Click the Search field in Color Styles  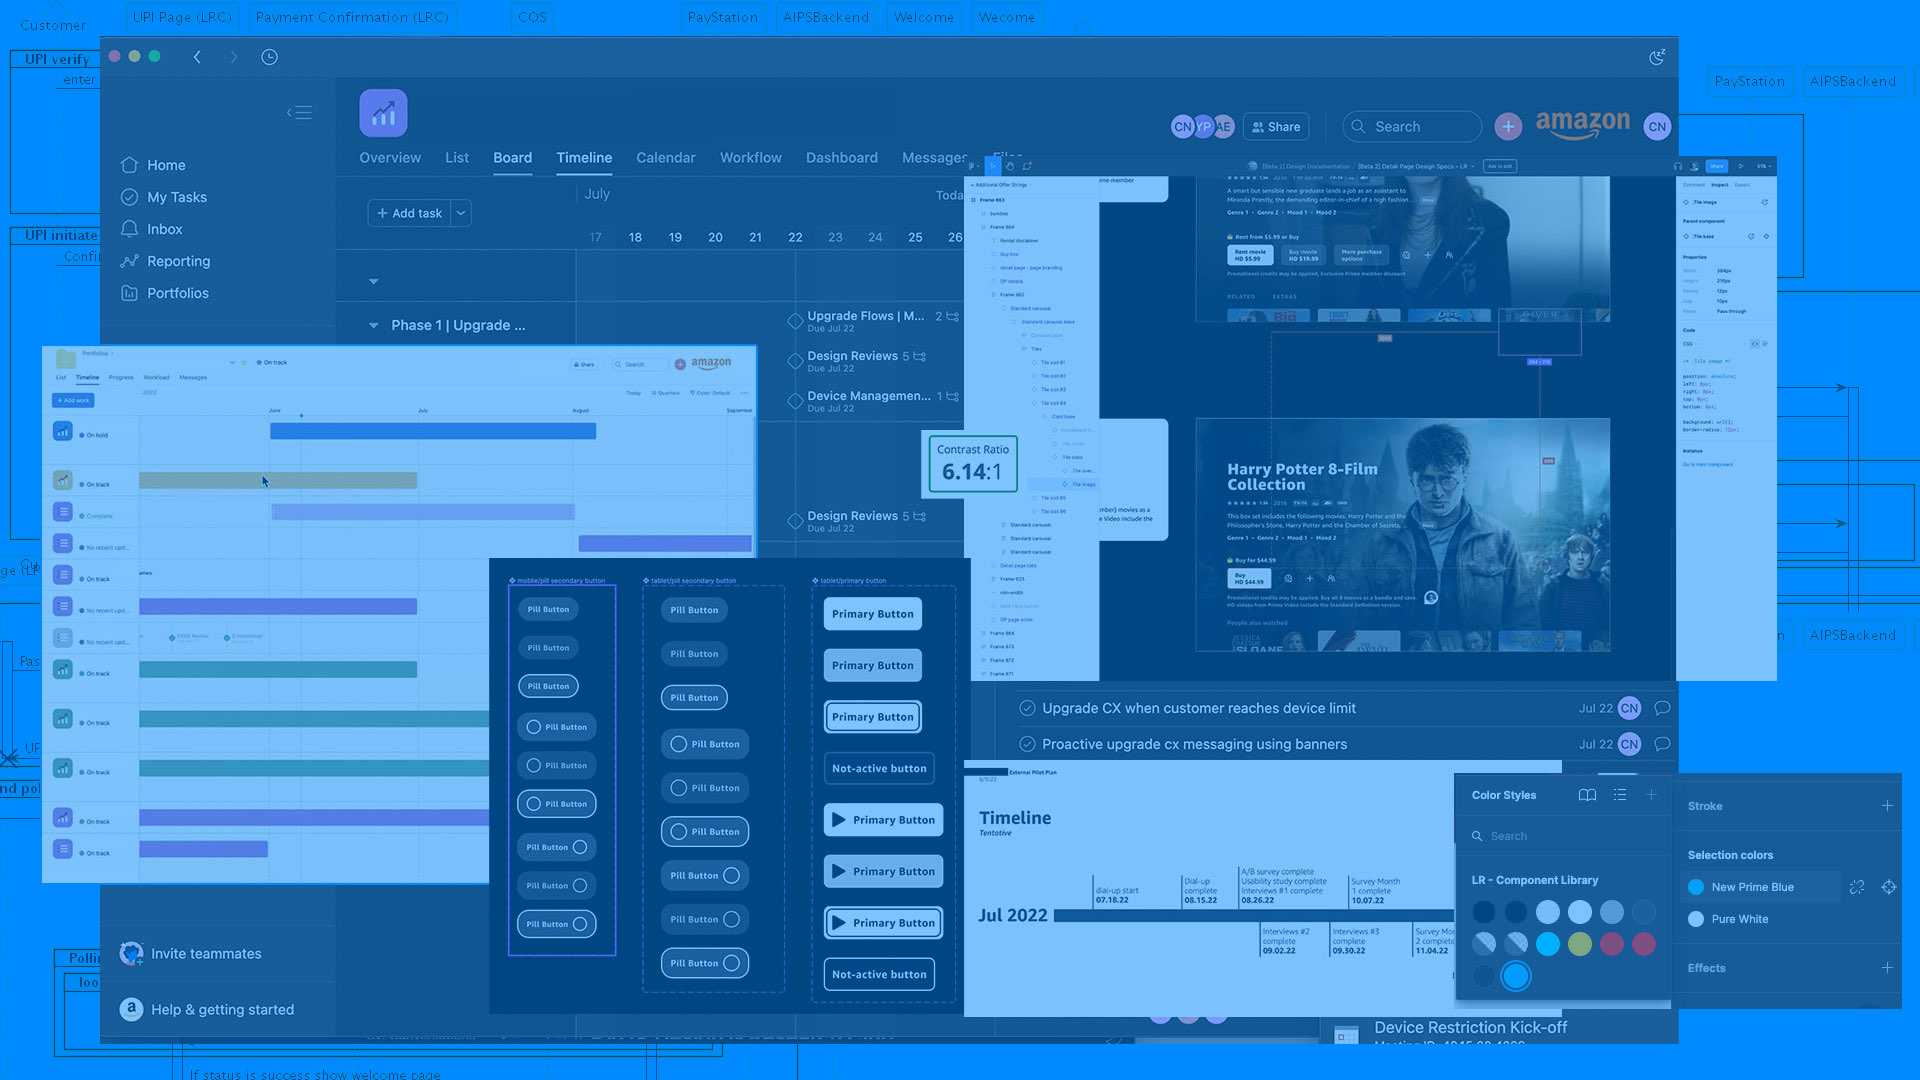click(1562, 836)
